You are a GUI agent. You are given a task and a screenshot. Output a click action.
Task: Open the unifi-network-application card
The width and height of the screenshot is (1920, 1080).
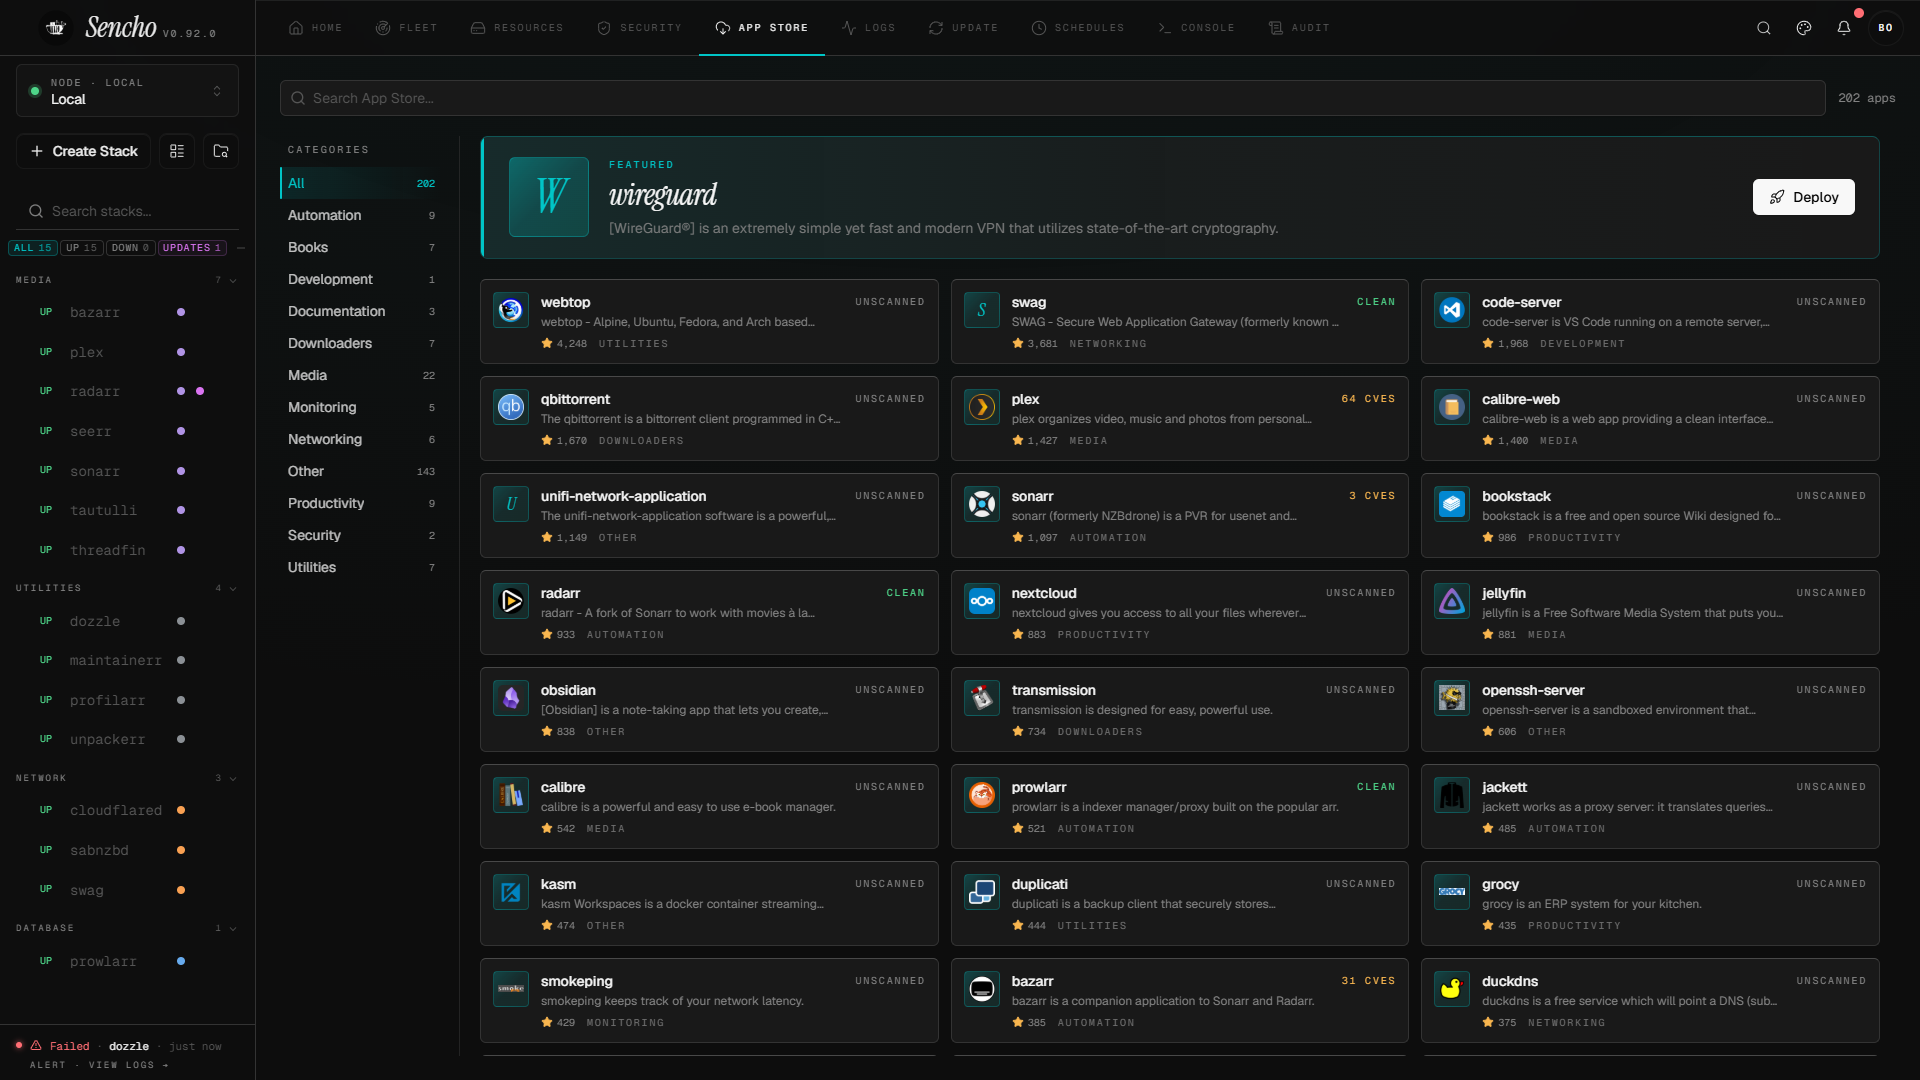click(709, 515)
